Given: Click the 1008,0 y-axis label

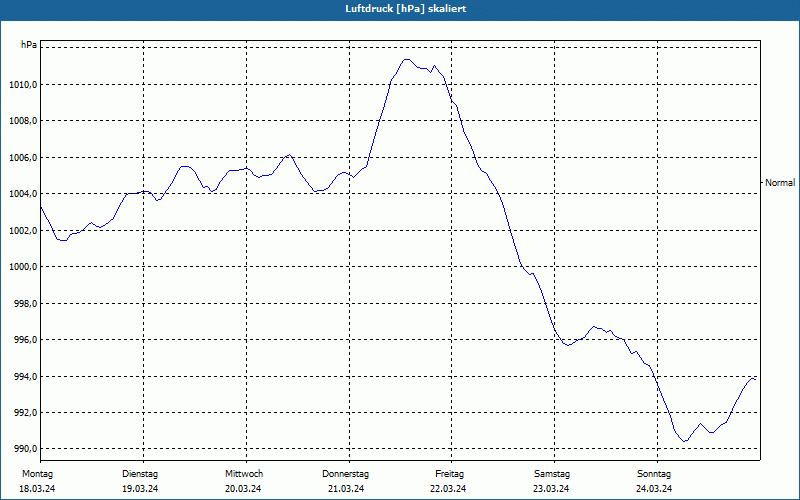Looking at the screenshot, I should [23, 121].
